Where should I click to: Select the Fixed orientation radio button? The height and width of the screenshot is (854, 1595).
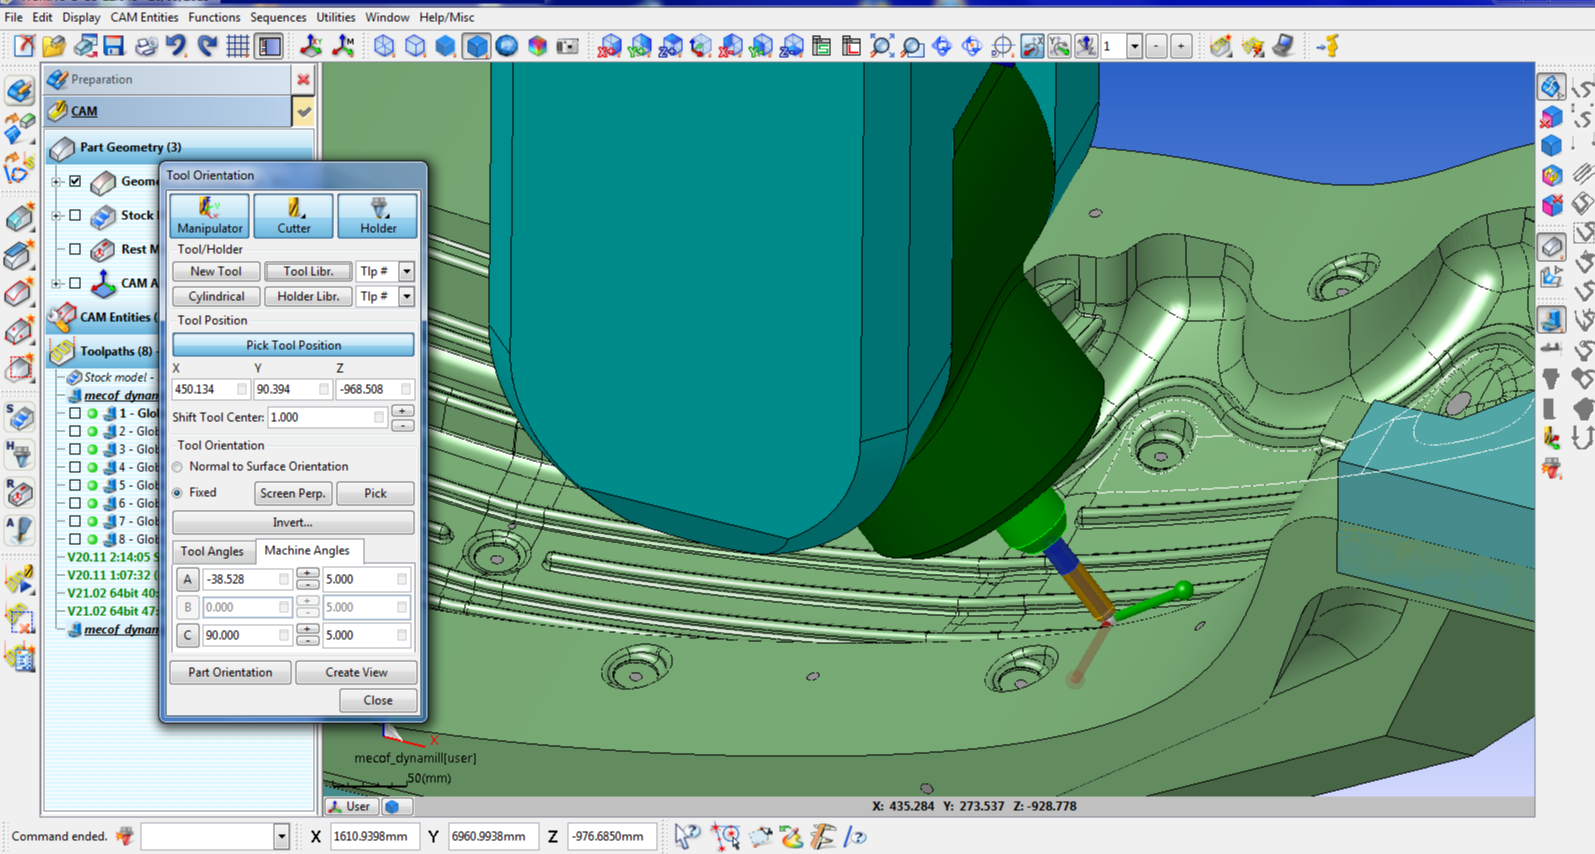point(178,493)
